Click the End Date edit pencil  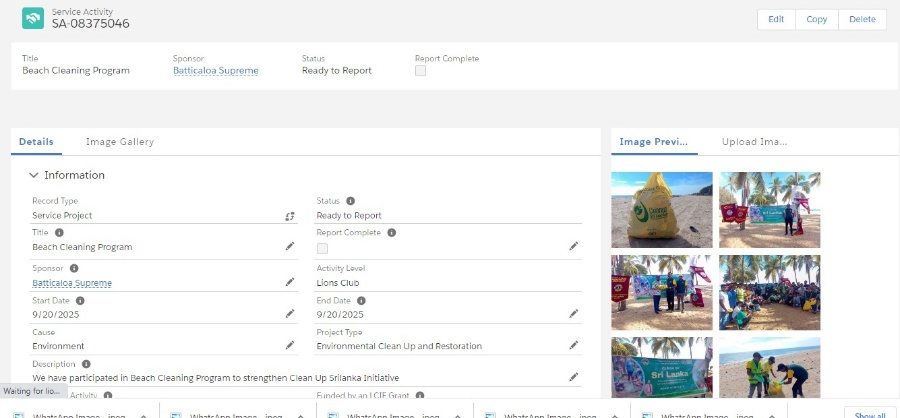pos(574,313)
